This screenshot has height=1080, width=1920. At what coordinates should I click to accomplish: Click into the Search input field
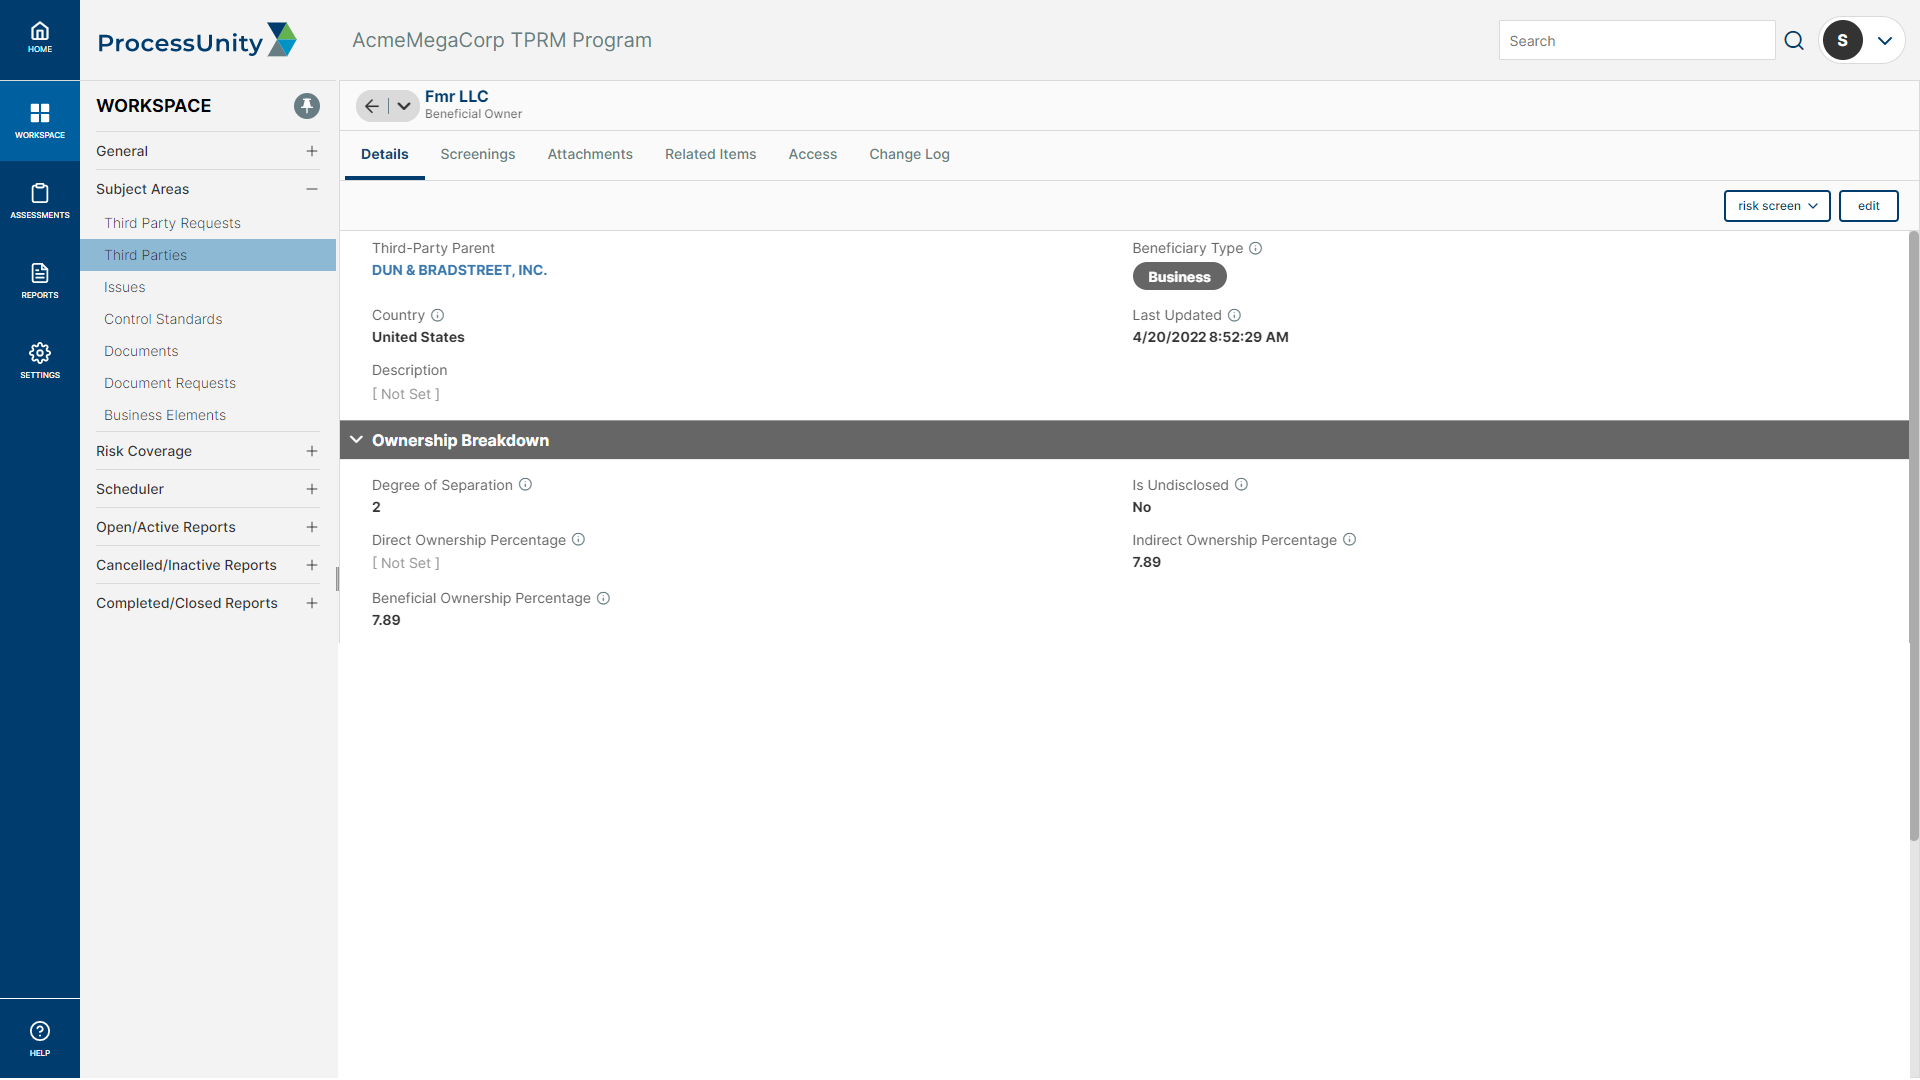(1636, 41)
